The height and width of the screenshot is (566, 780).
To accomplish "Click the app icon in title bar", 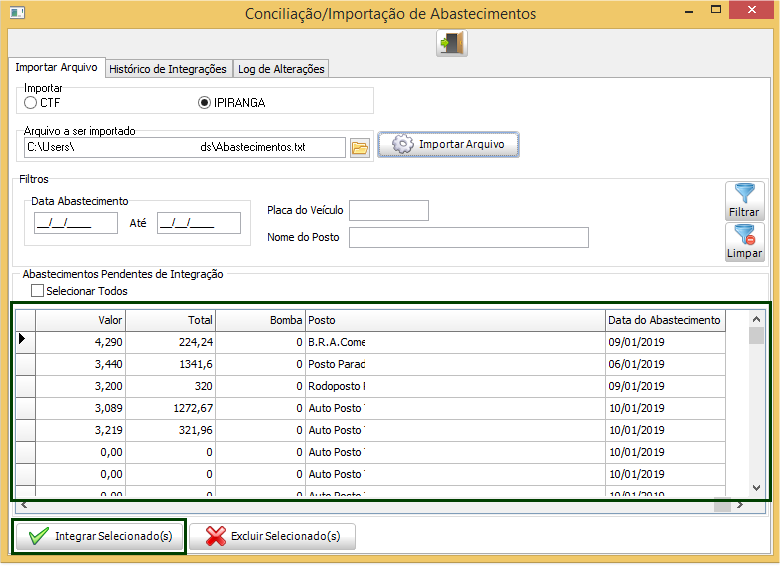I will (14, 14).
